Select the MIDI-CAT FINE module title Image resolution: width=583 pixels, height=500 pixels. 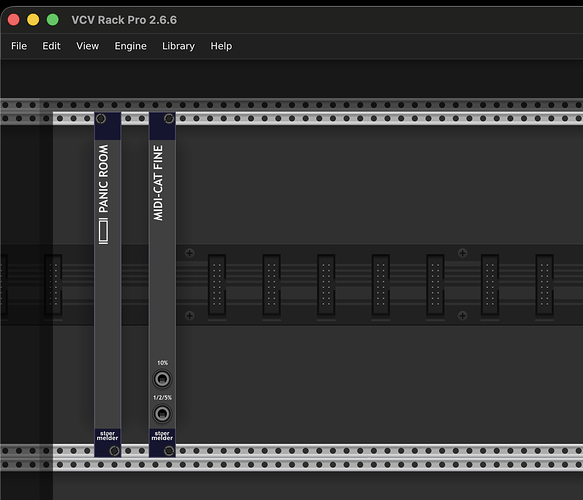pos(158,183)
